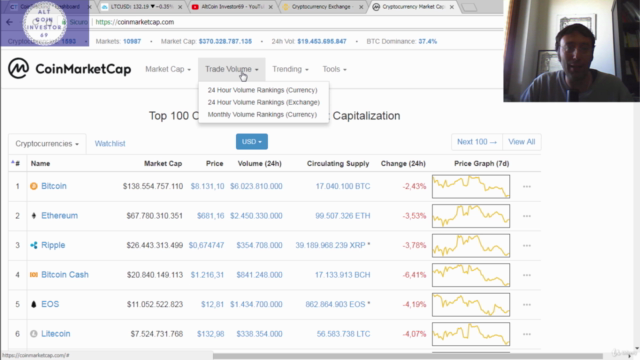The image size is (640, 360).
Task: Open the Bitcoin Cash coin page link
Action: tap(65, 275)
